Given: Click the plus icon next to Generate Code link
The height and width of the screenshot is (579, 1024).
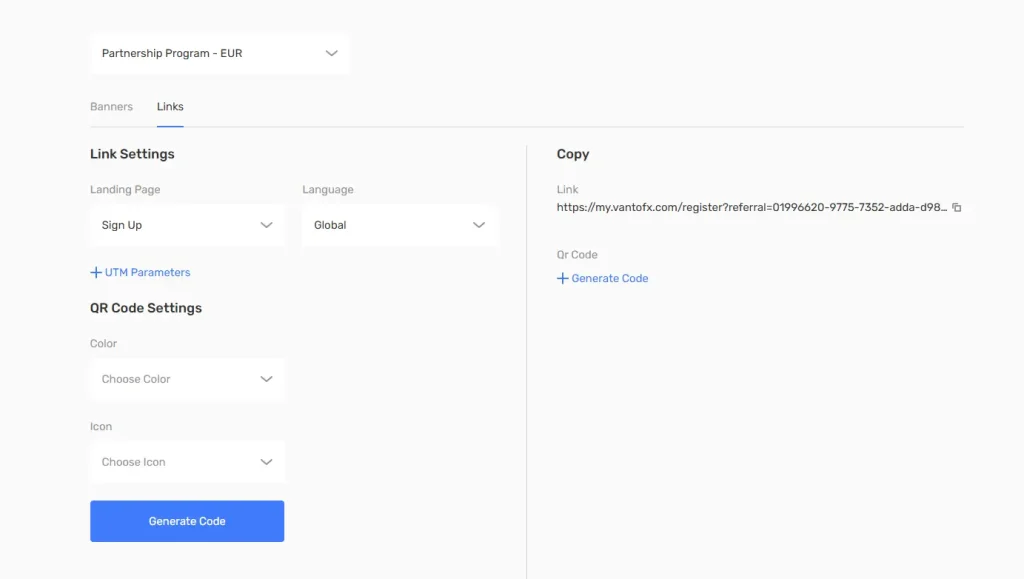Looking at the screenshot, I should click(562, 278).
